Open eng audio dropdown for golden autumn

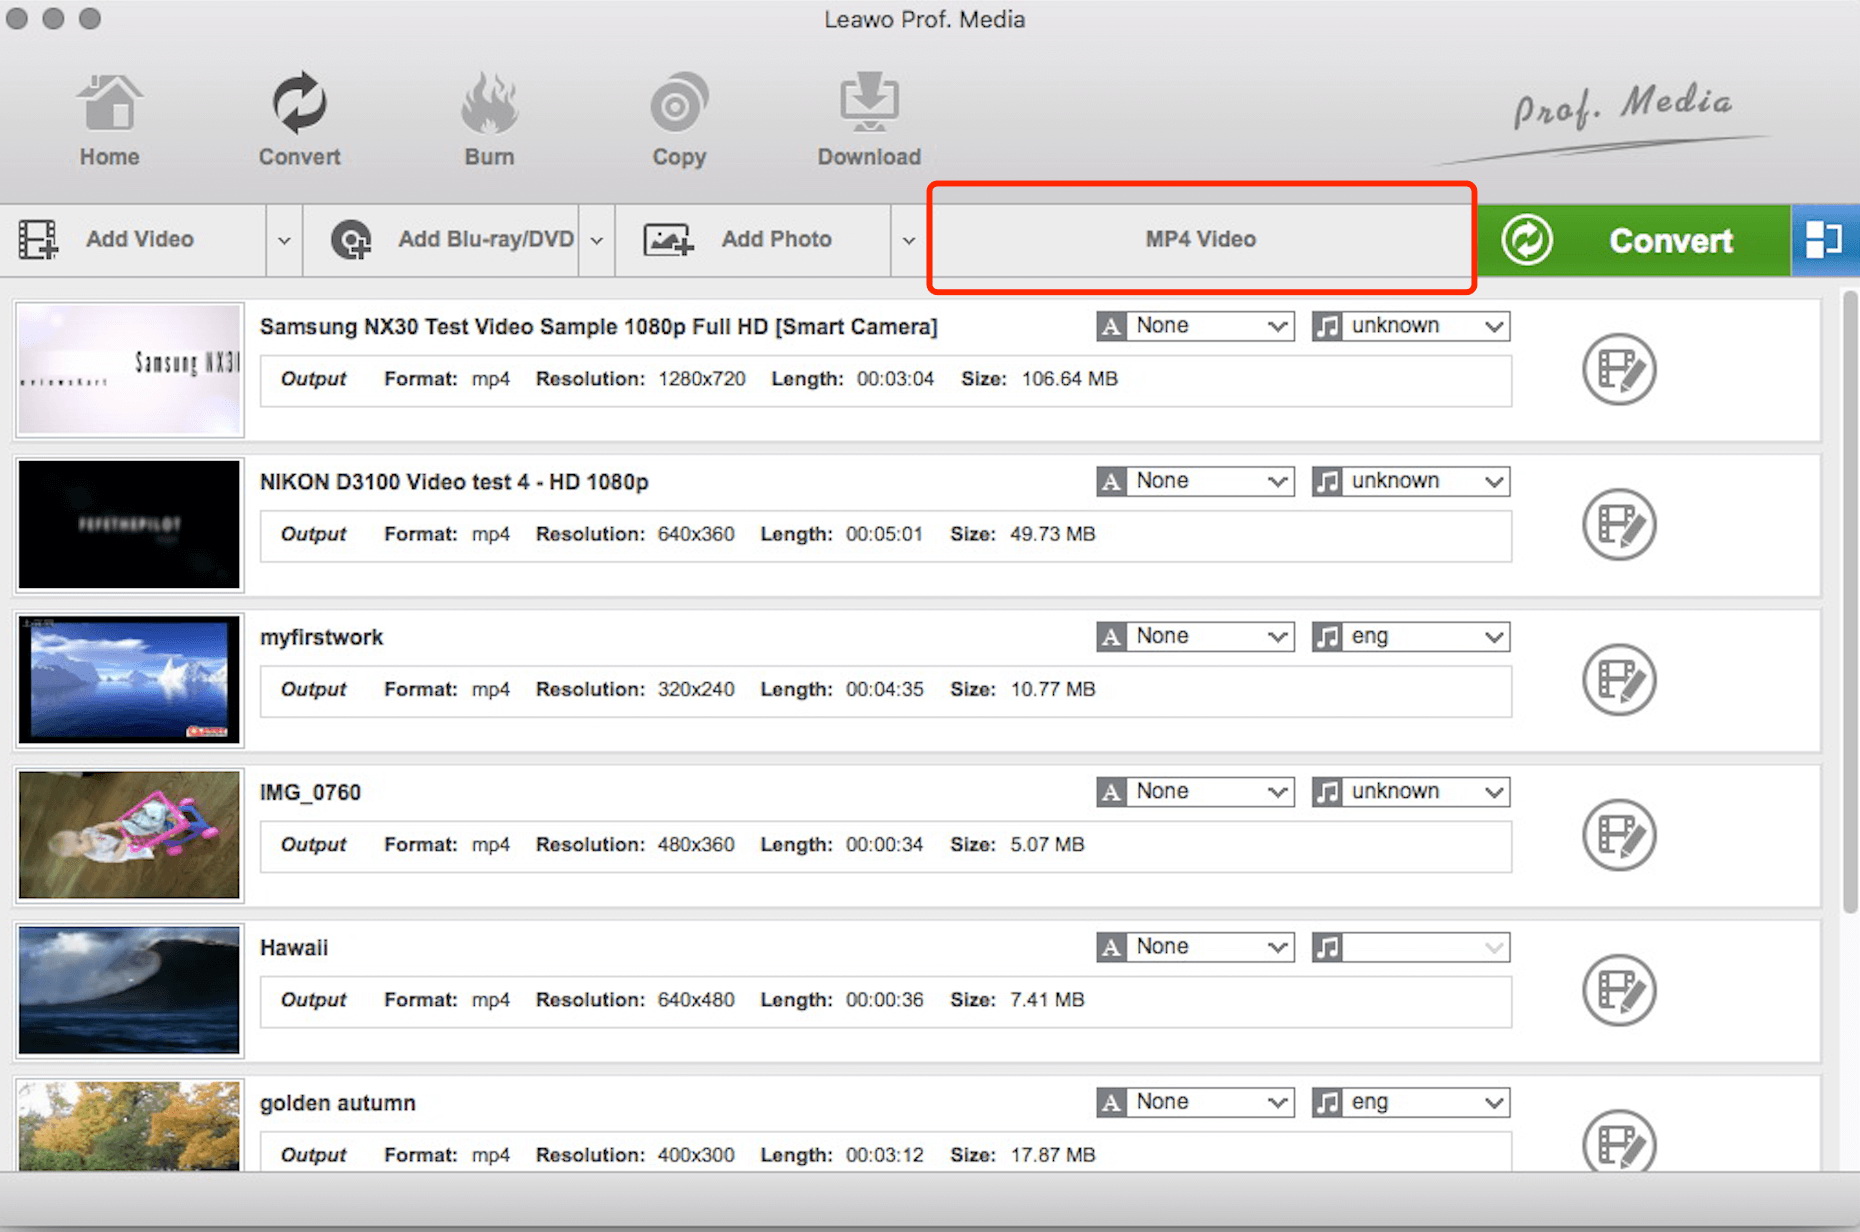pyautogui.click(x=1411, y=1102)
